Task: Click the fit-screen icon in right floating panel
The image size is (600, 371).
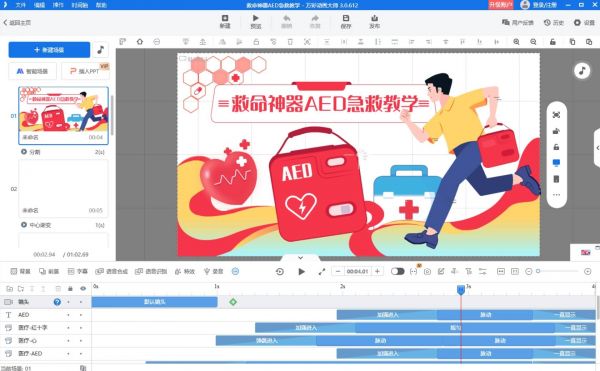Action: [x=556, y=115]
